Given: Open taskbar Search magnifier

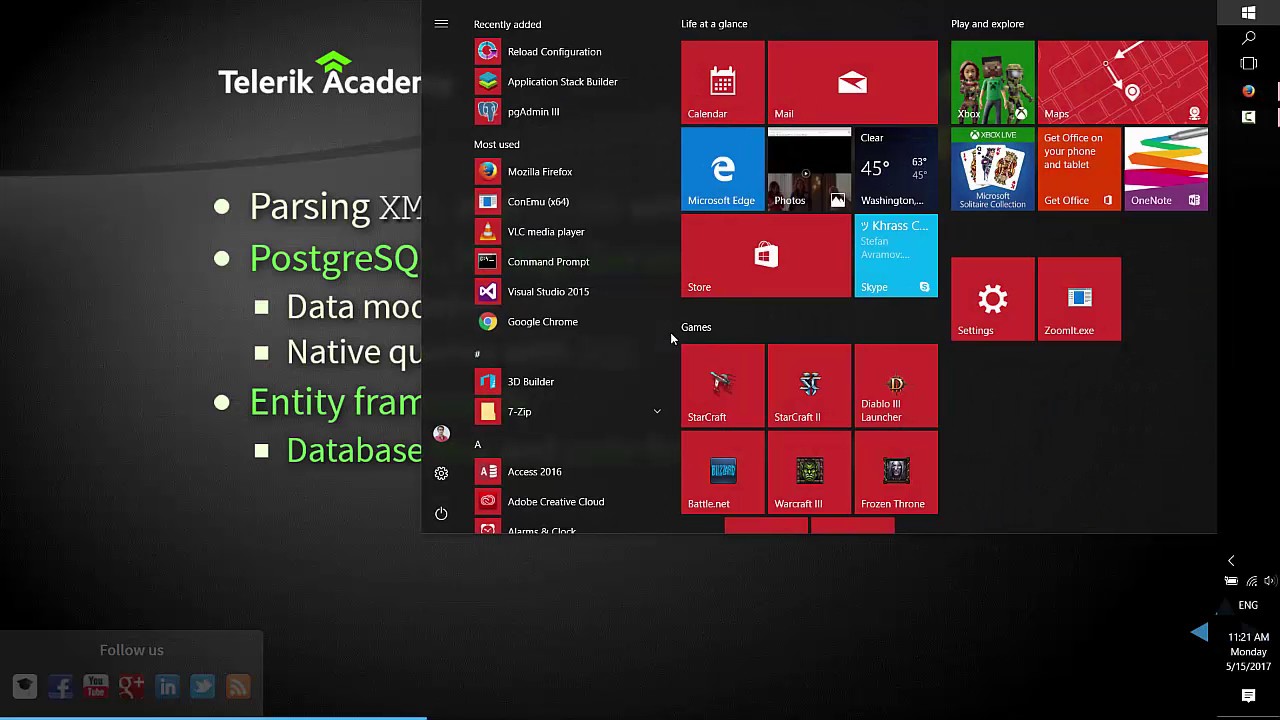Looking at the screenshot, I should 1248,38.
